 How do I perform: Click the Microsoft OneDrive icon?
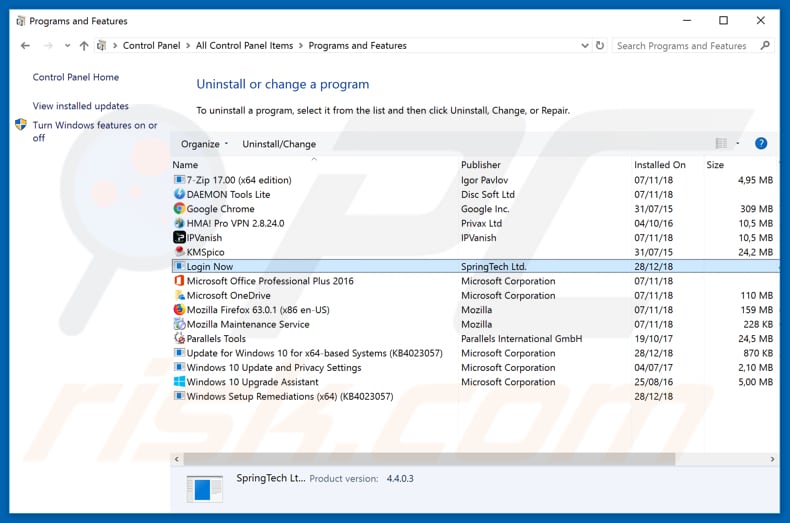point(179,295)
